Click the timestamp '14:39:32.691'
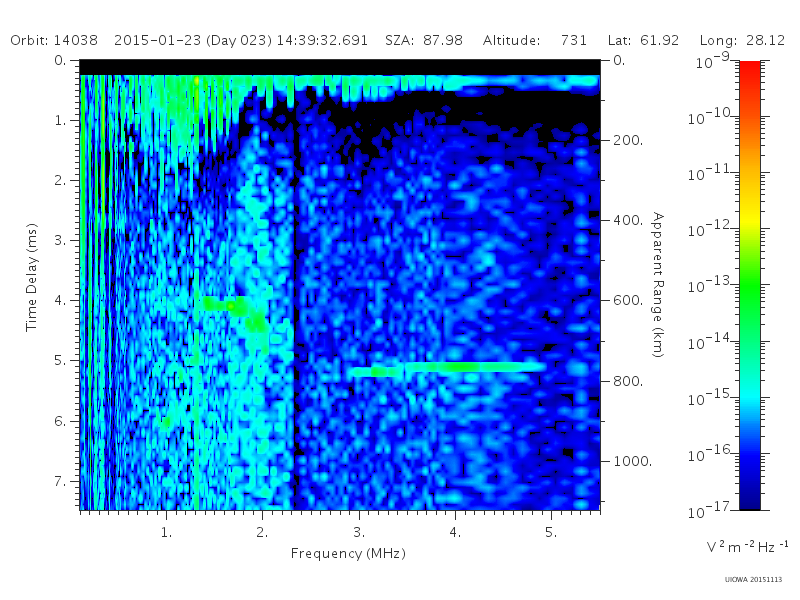Image resolution: width=800 pixels, height=600 pixels. [322, 40]
